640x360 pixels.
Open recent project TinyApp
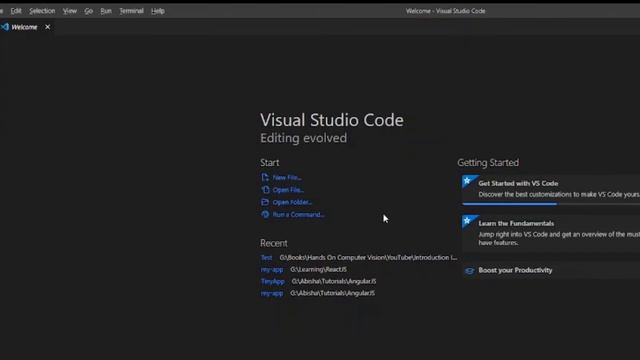click(273, 281)
